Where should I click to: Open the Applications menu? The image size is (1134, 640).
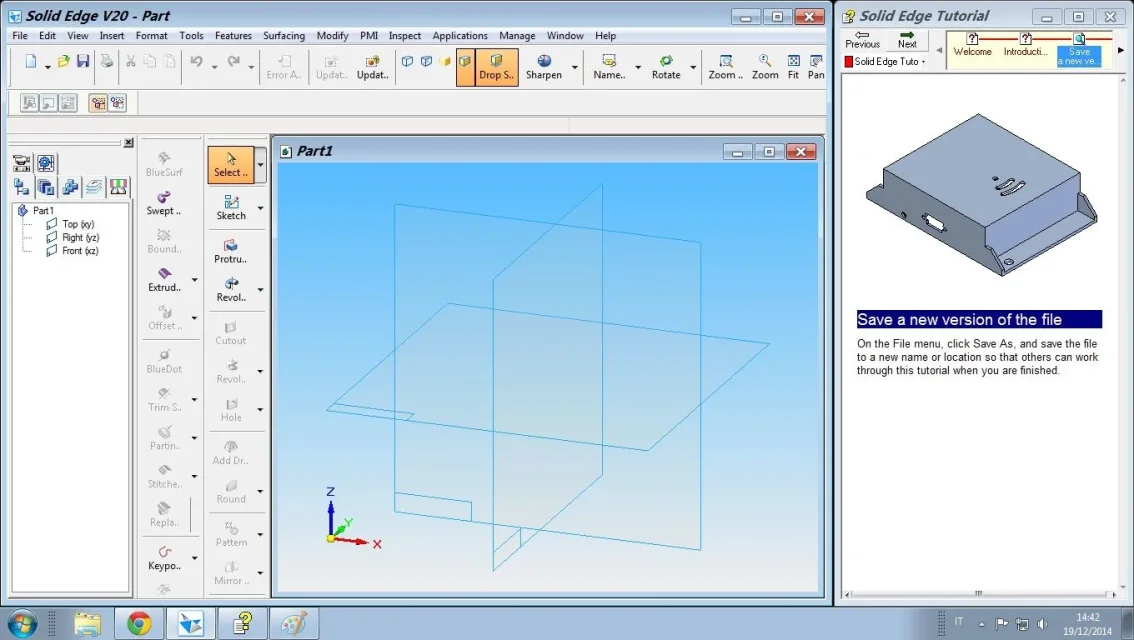[x=460, y=35]
